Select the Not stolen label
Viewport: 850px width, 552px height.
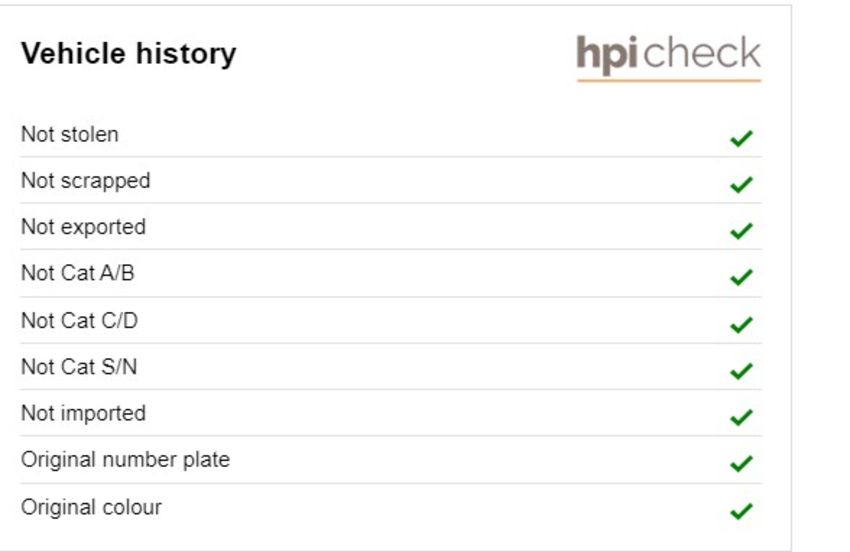click(x=69, y=134)
